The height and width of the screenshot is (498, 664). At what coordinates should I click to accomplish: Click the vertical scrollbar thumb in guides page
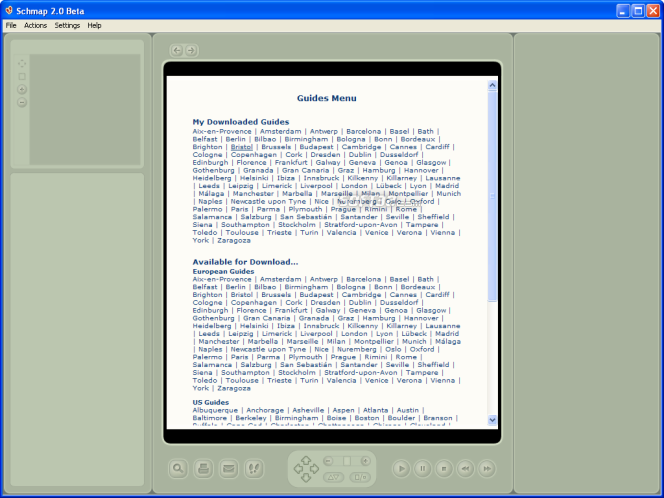(492, 196)
